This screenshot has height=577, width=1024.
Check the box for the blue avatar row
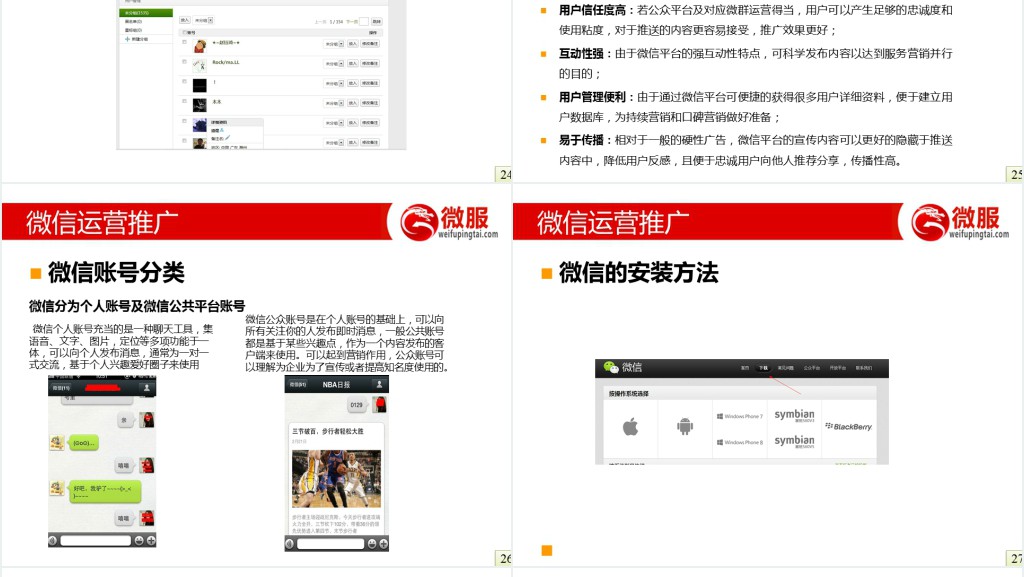(x=184, y=121)
